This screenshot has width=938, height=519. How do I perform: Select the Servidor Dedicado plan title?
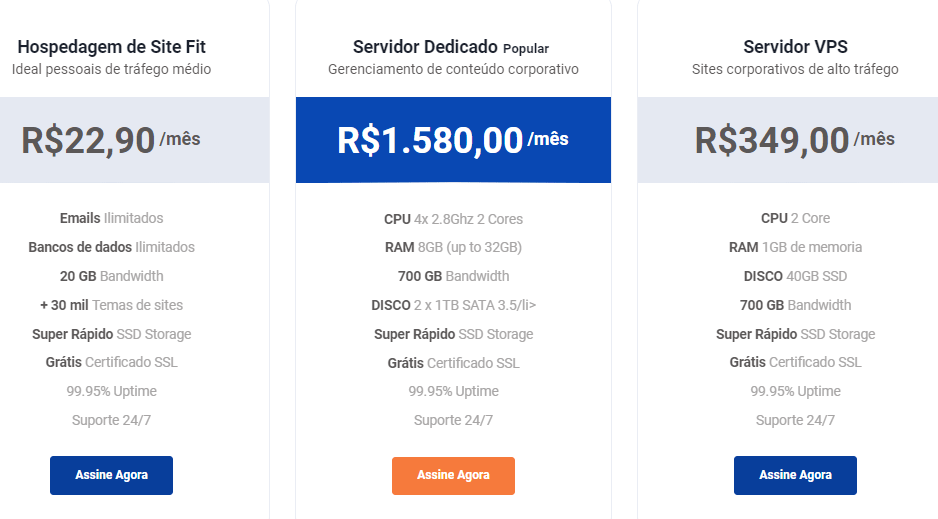(x=425, y=47)
